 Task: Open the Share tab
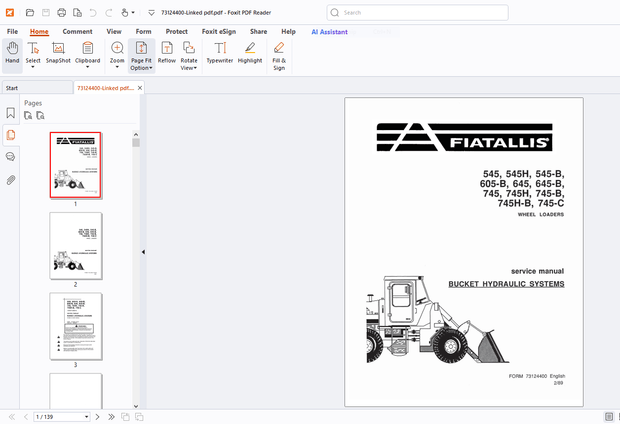point(258,32)
